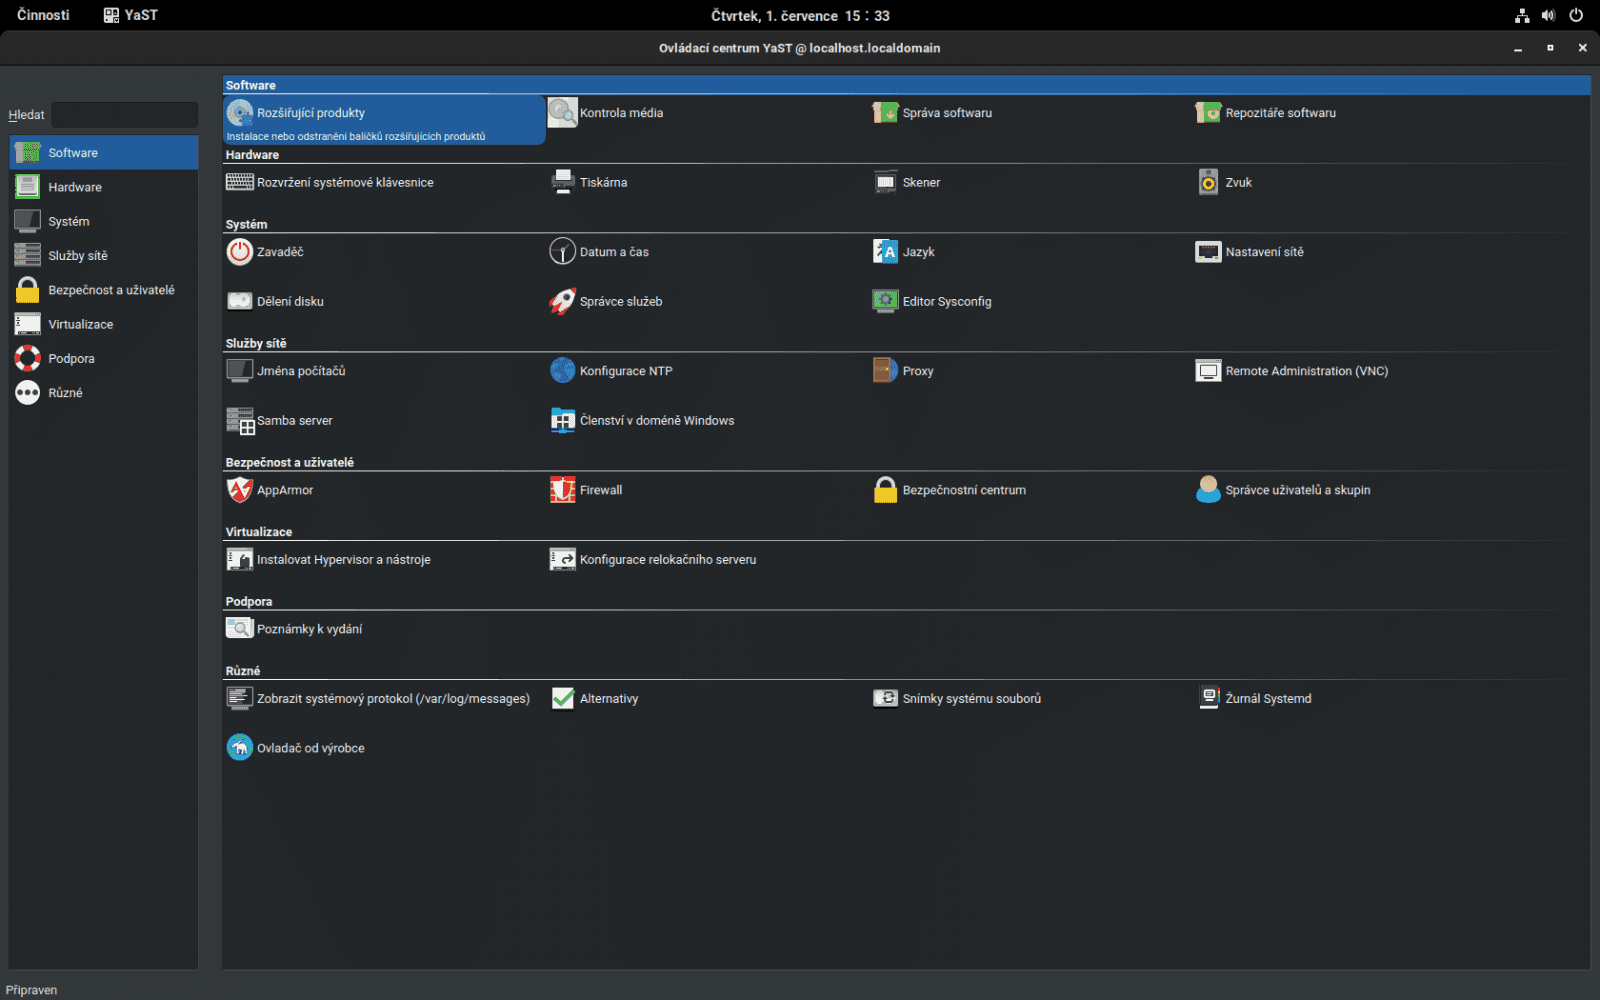Image resolution: width=1600 pixels, height=1000 pixels.
Task: Open AppArmor settings
Action: pyautogui.click(x=284, y=490)
